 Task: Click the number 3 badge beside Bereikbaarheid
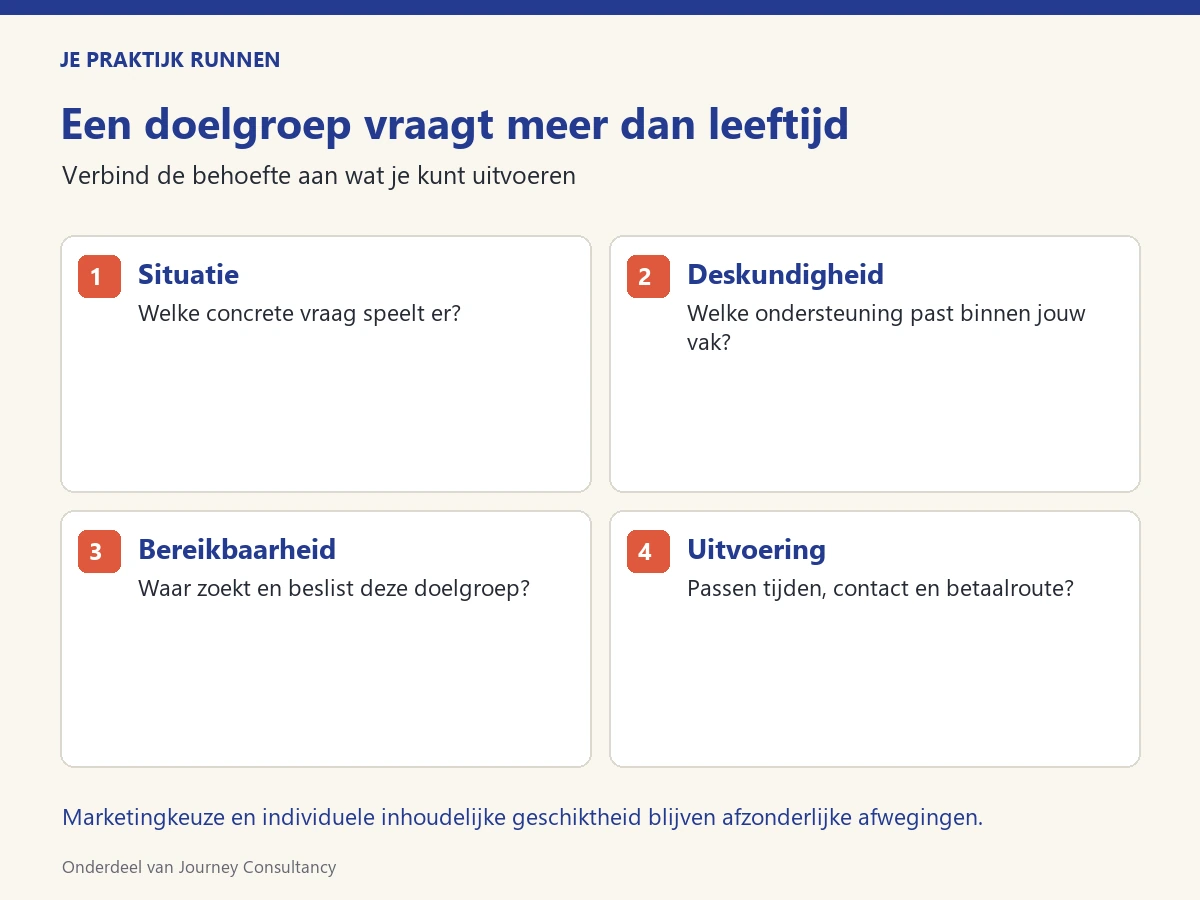pos(99,551)
